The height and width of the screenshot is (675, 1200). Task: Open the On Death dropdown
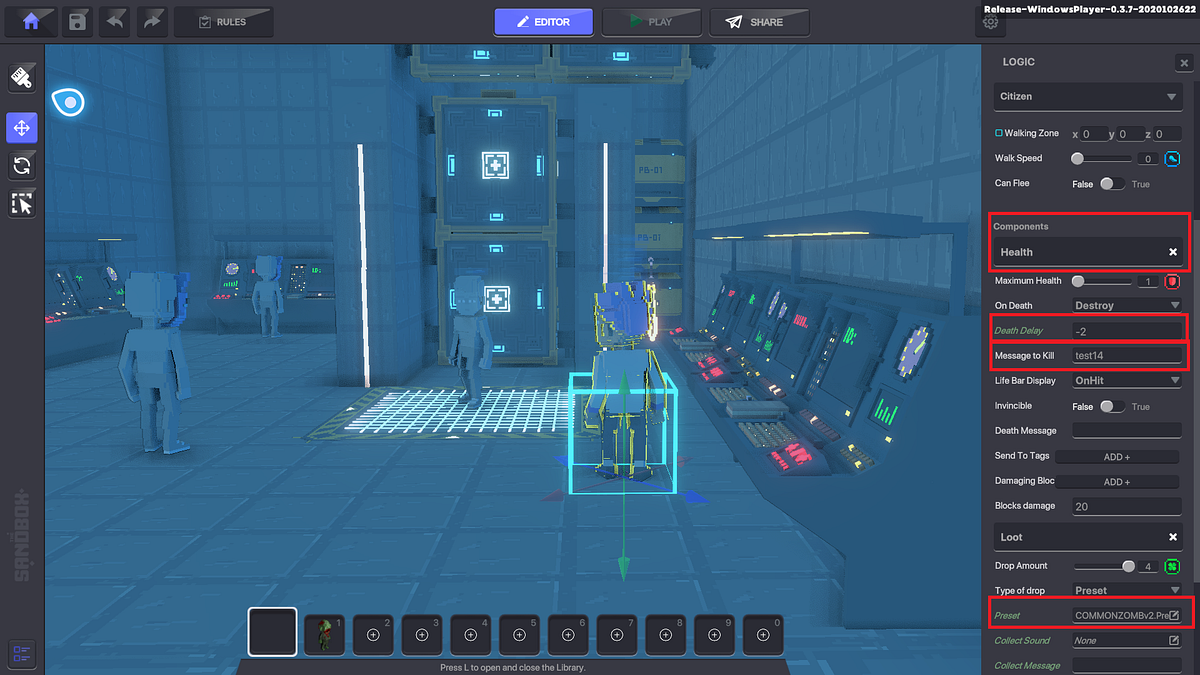pos(1127,305)
